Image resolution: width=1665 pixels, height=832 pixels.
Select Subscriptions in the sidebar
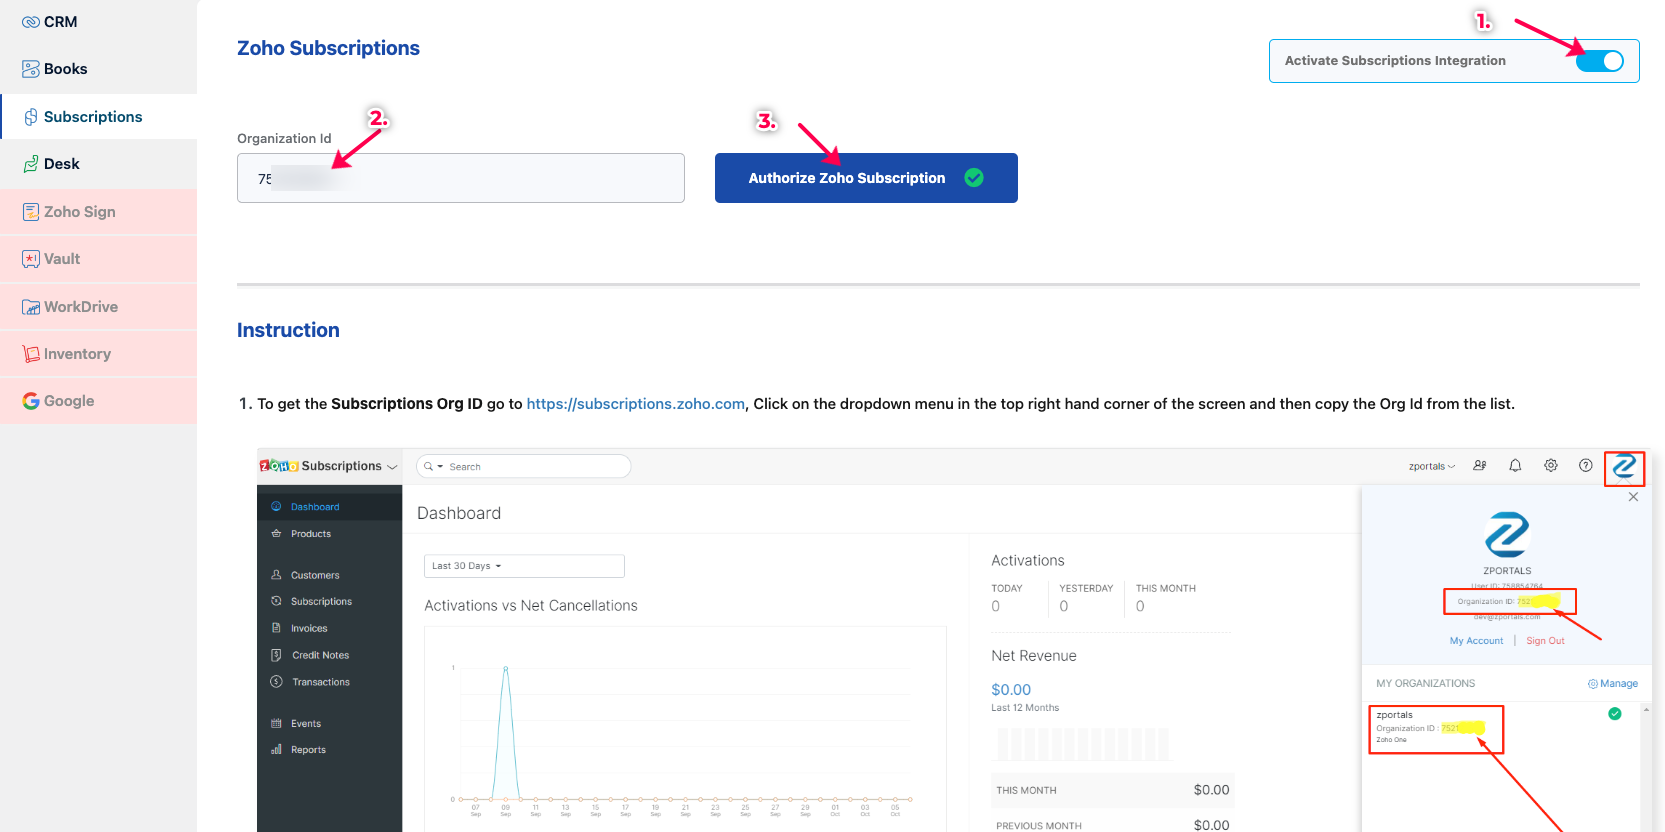(x=98, y=117)
